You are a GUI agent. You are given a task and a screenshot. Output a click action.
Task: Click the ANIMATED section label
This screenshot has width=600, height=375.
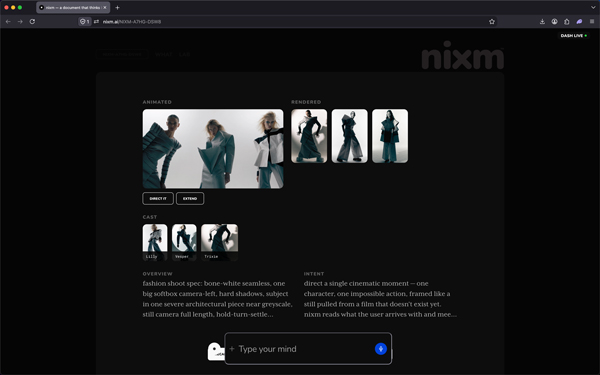coord(157,102)
